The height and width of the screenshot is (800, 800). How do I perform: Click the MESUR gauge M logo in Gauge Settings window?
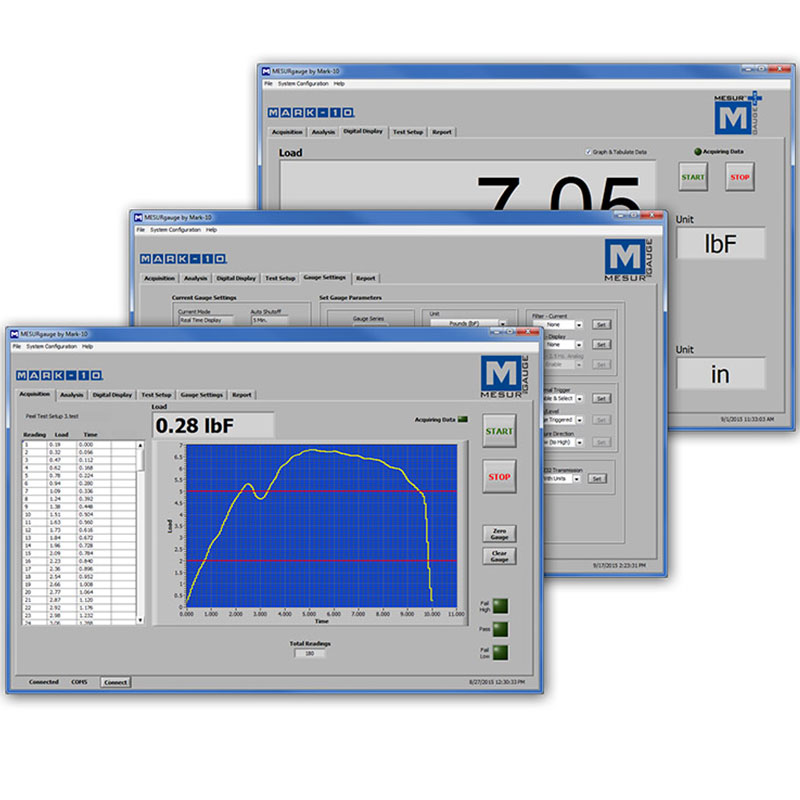click(629, 260)
